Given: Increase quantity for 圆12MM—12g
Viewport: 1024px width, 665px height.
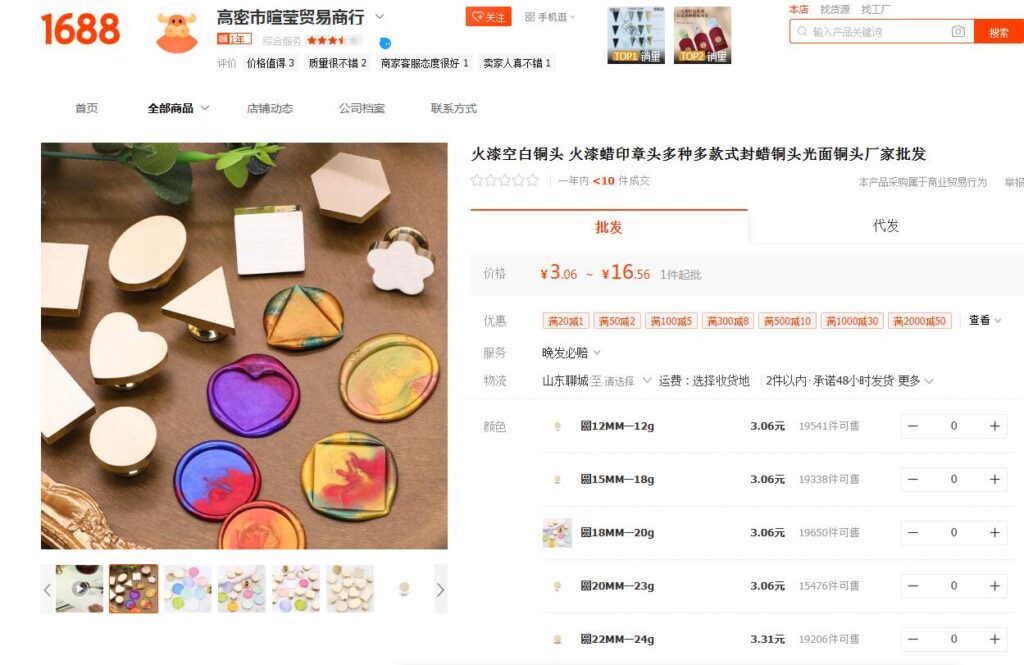Looking at the screenshot, I should (x=995, y=426).
